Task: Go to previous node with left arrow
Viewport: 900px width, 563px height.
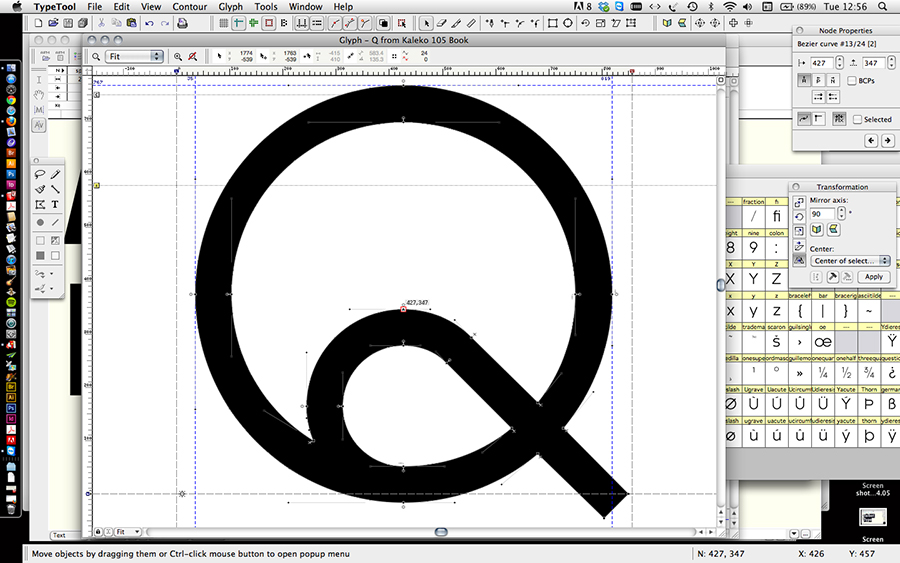Action: pos(871,140)
